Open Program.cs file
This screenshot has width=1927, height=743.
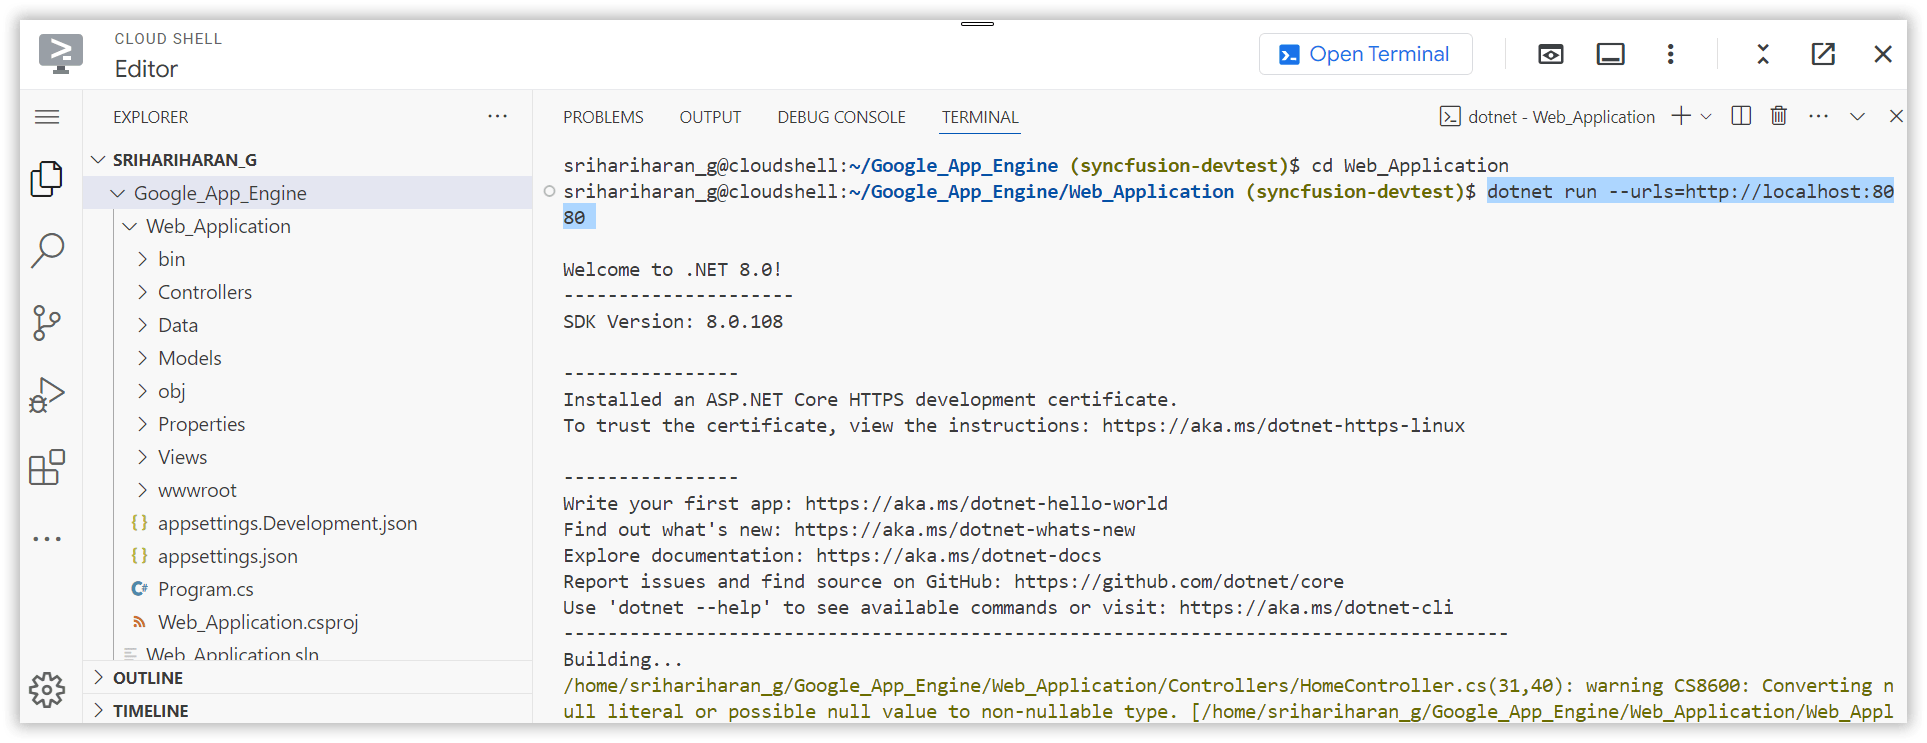coord(205,589)
